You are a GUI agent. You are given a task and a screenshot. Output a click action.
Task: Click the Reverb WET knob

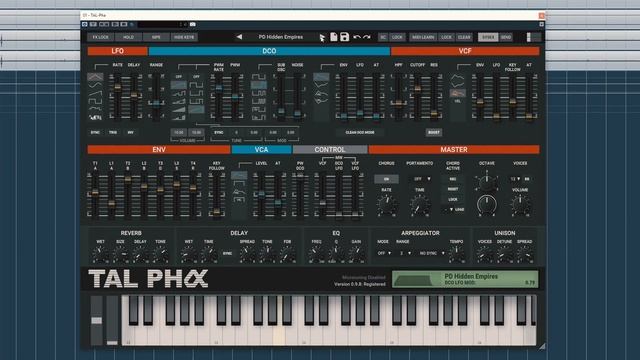click(100, 255)
